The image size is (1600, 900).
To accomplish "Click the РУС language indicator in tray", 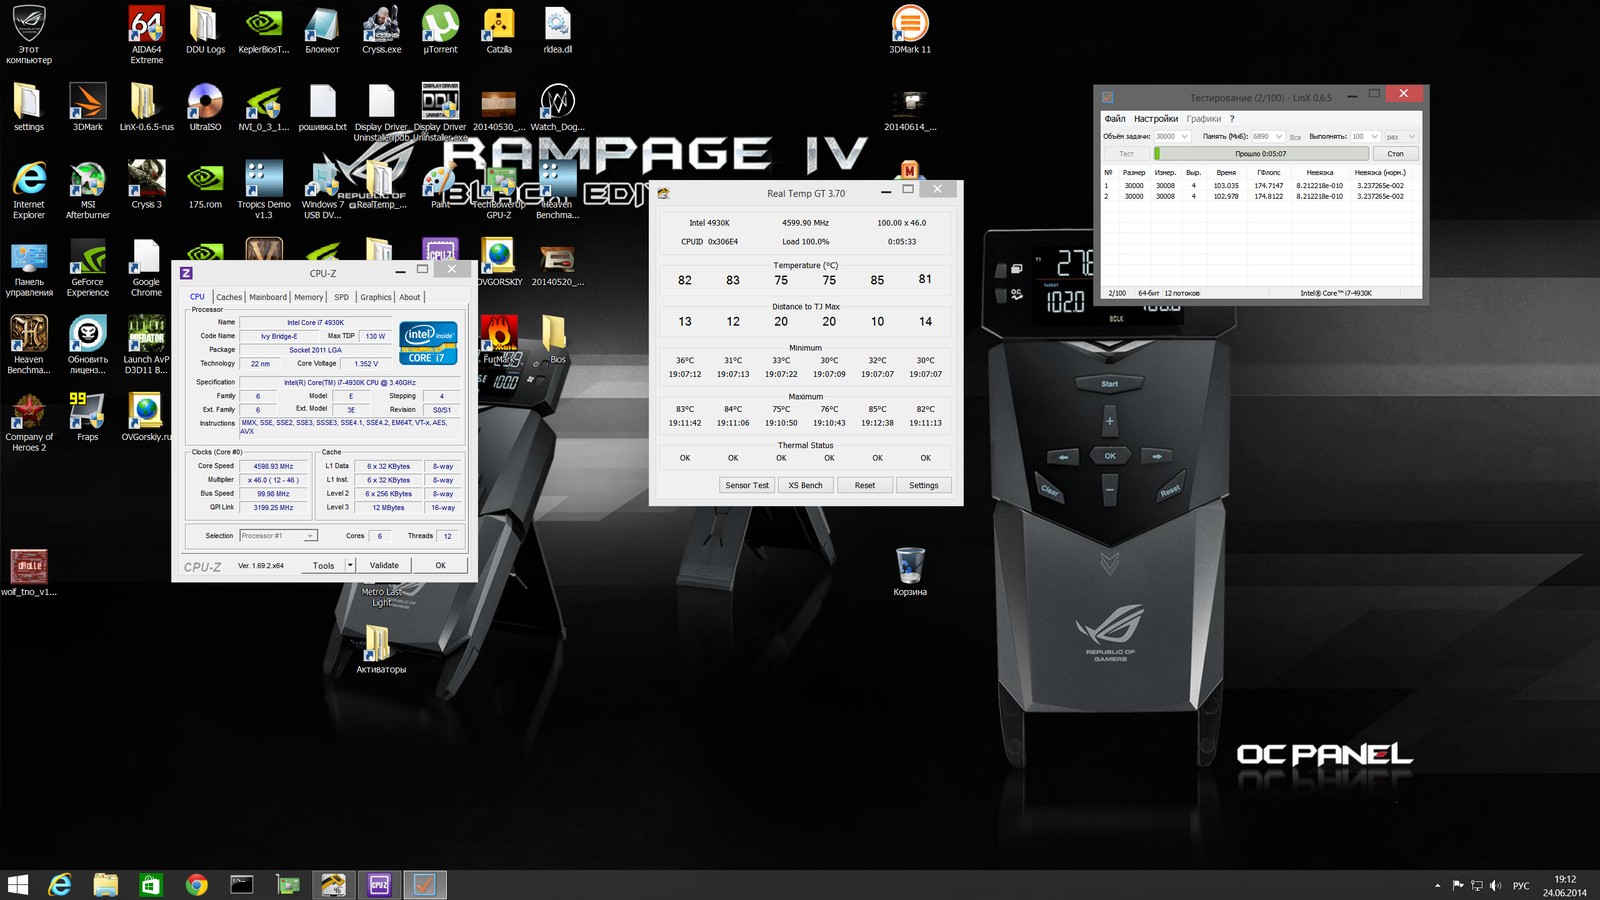I will [1521, 886].
